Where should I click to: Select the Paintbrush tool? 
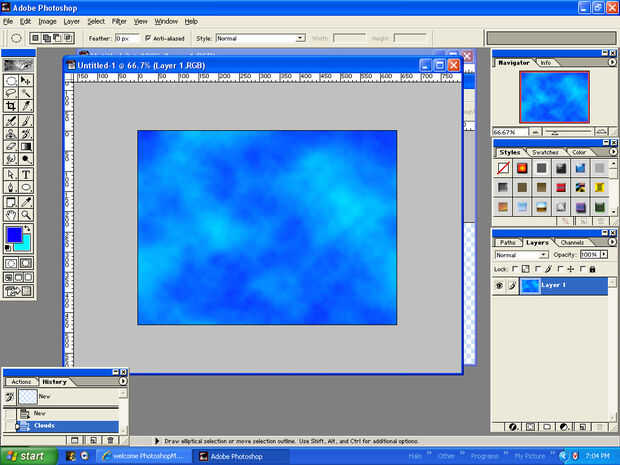(26, 121)
